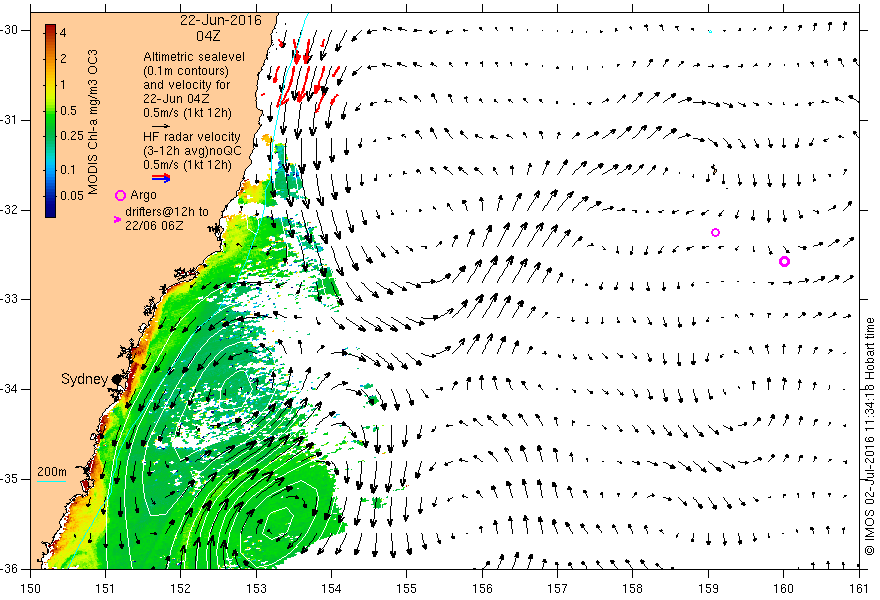Click the '0.5m/s (1kt 12h)' scale under HF radar
The width and height of the screenshot is (880, 600).
pyautogui.click(x=187, y=164)
